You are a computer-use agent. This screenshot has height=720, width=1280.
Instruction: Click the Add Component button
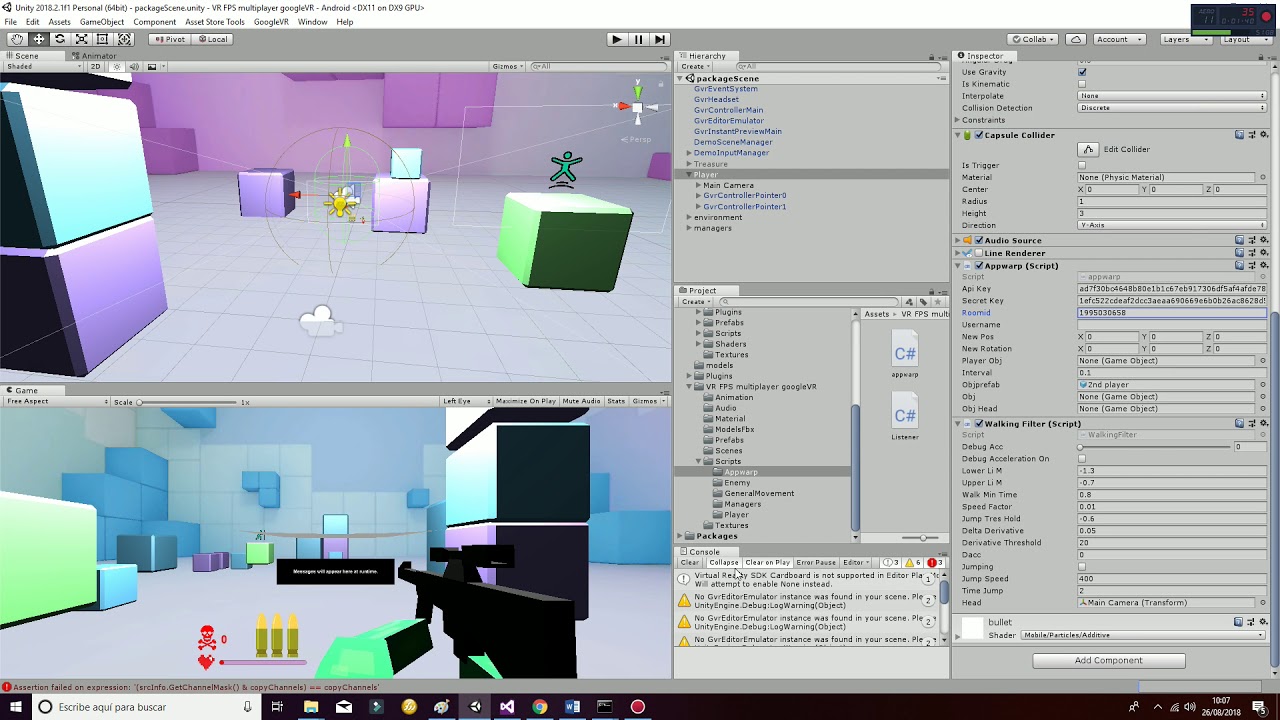1109,660
